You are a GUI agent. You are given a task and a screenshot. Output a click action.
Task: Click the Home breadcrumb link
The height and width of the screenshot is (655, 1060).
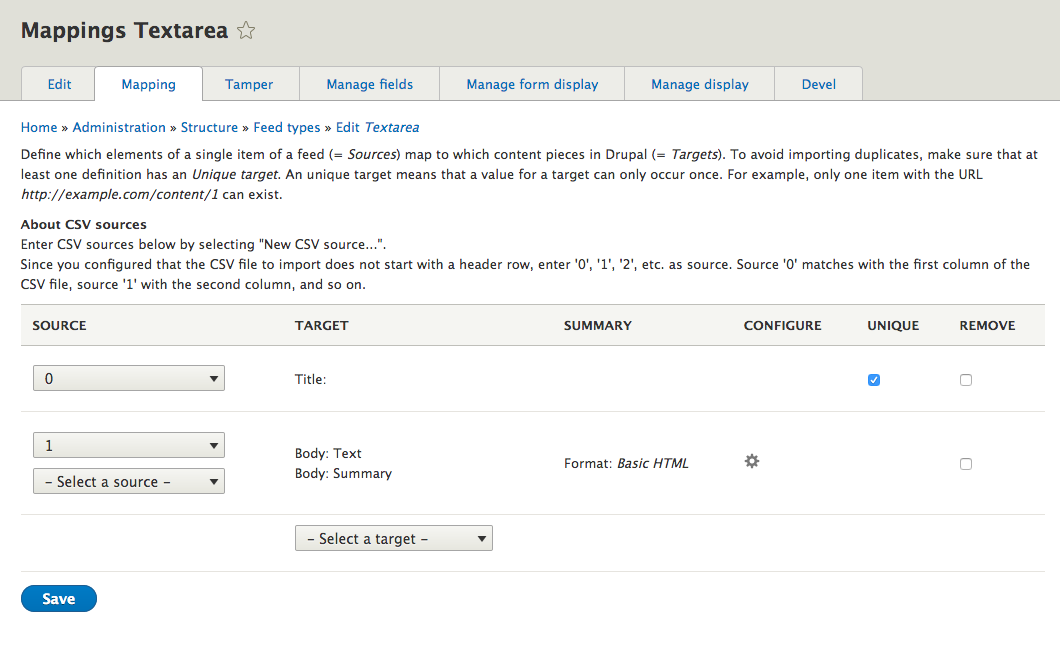pos(38,127)
